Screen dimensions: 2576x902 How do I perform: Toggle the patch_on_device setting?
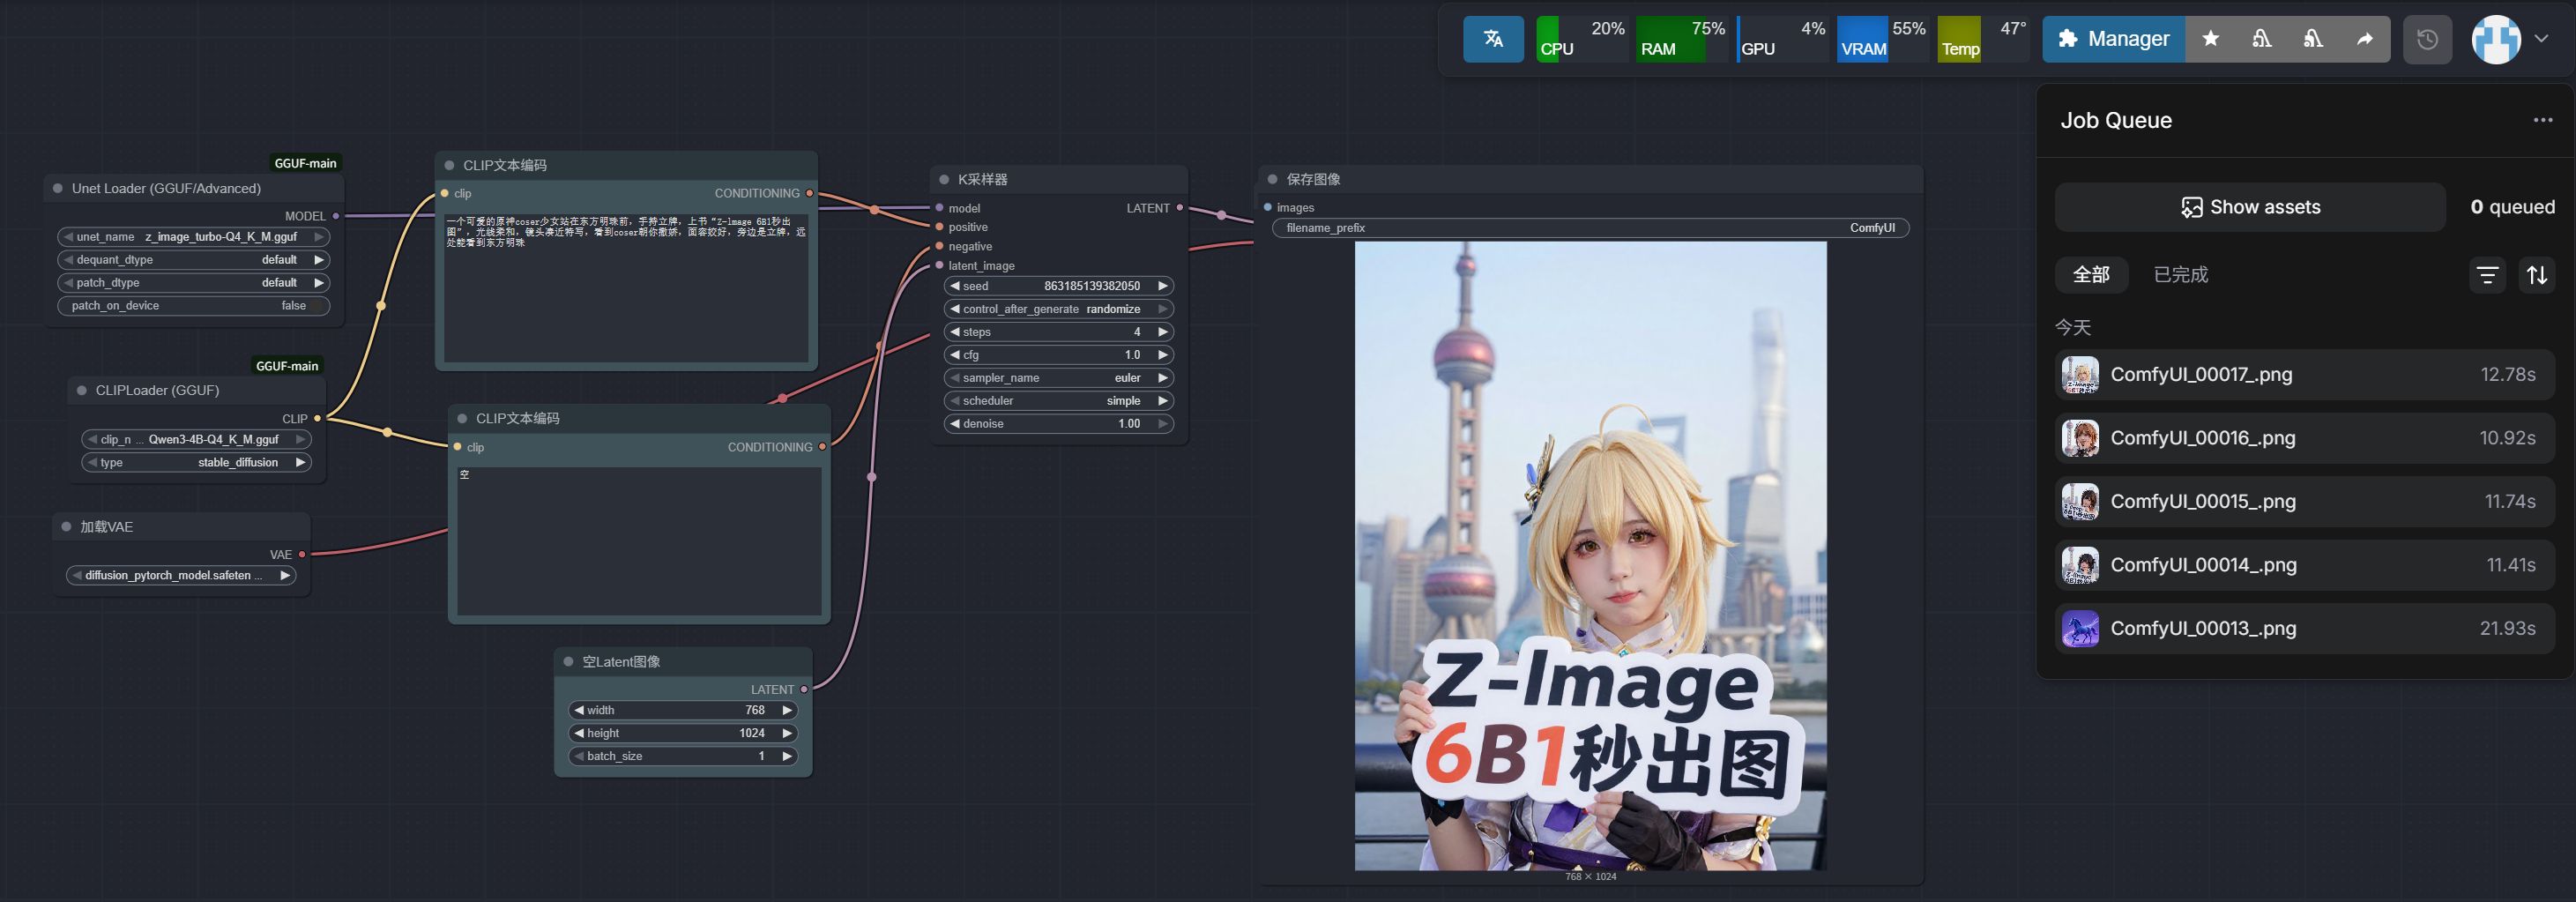click(x=193, y=306)
